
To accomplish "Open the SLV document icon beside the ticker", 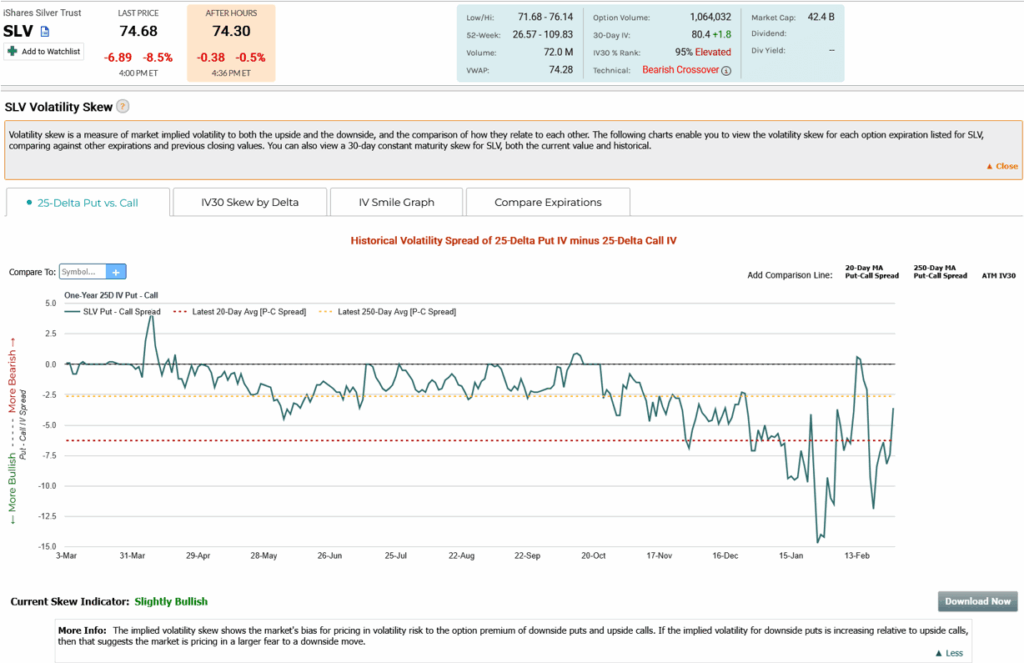I will 44,33.
